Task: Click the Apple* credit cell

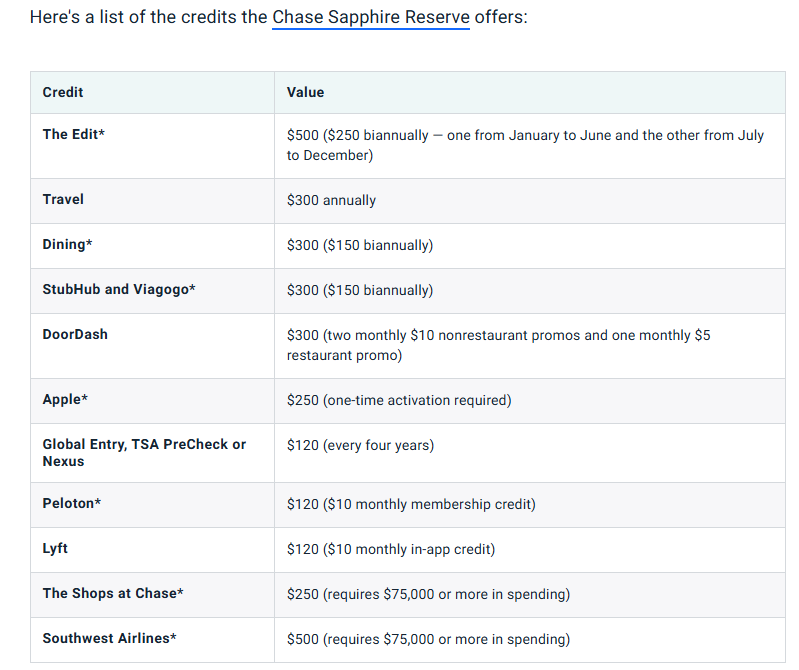Action: (65, 399)
